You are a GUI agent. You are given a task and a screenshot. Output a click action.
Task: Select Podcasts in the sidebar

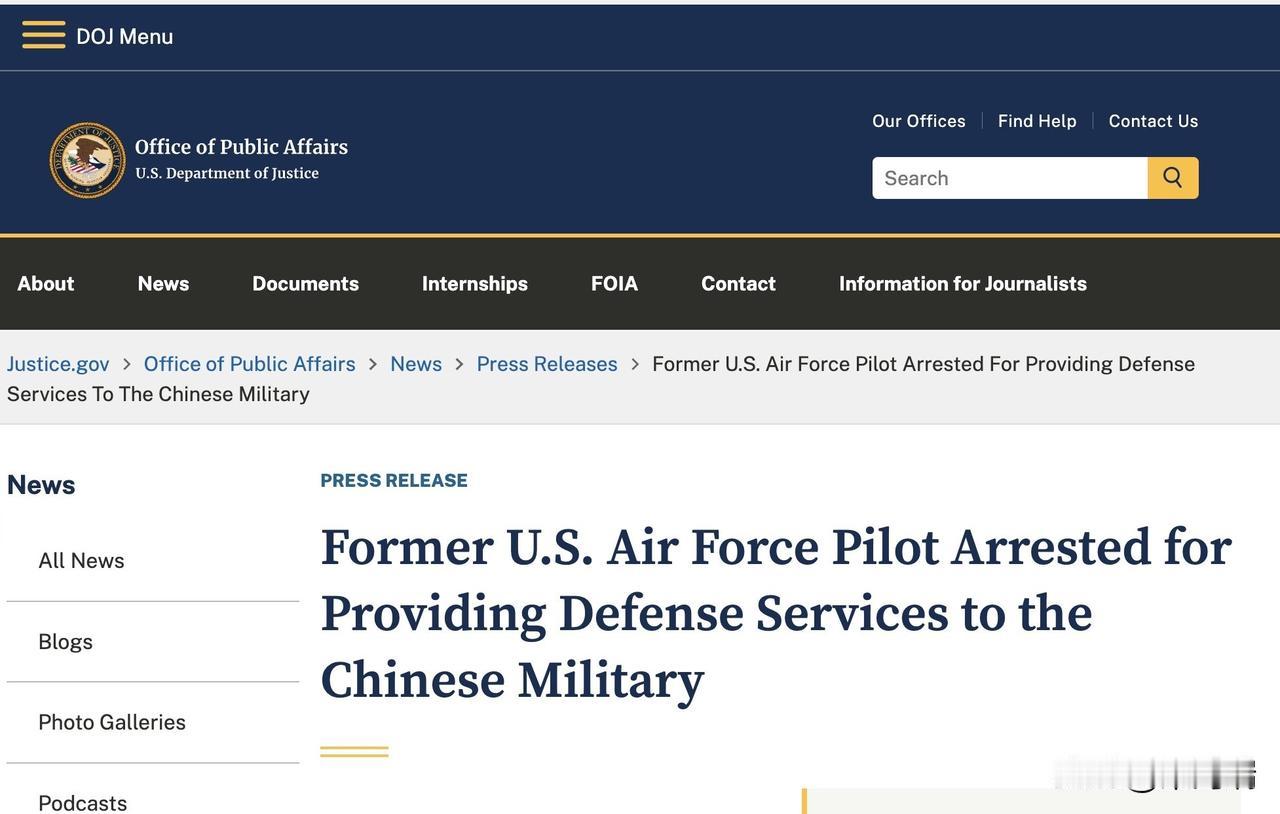(x=82, y=803)
